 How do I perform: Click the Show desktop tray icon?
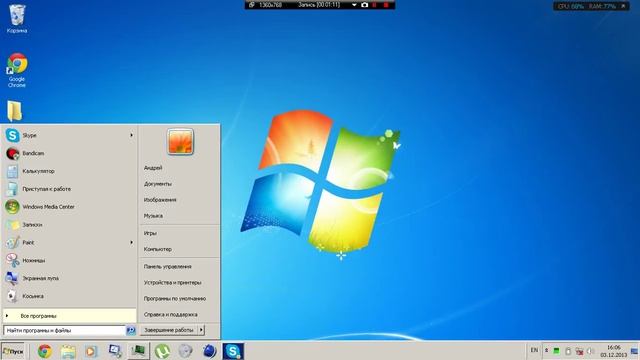634,351
